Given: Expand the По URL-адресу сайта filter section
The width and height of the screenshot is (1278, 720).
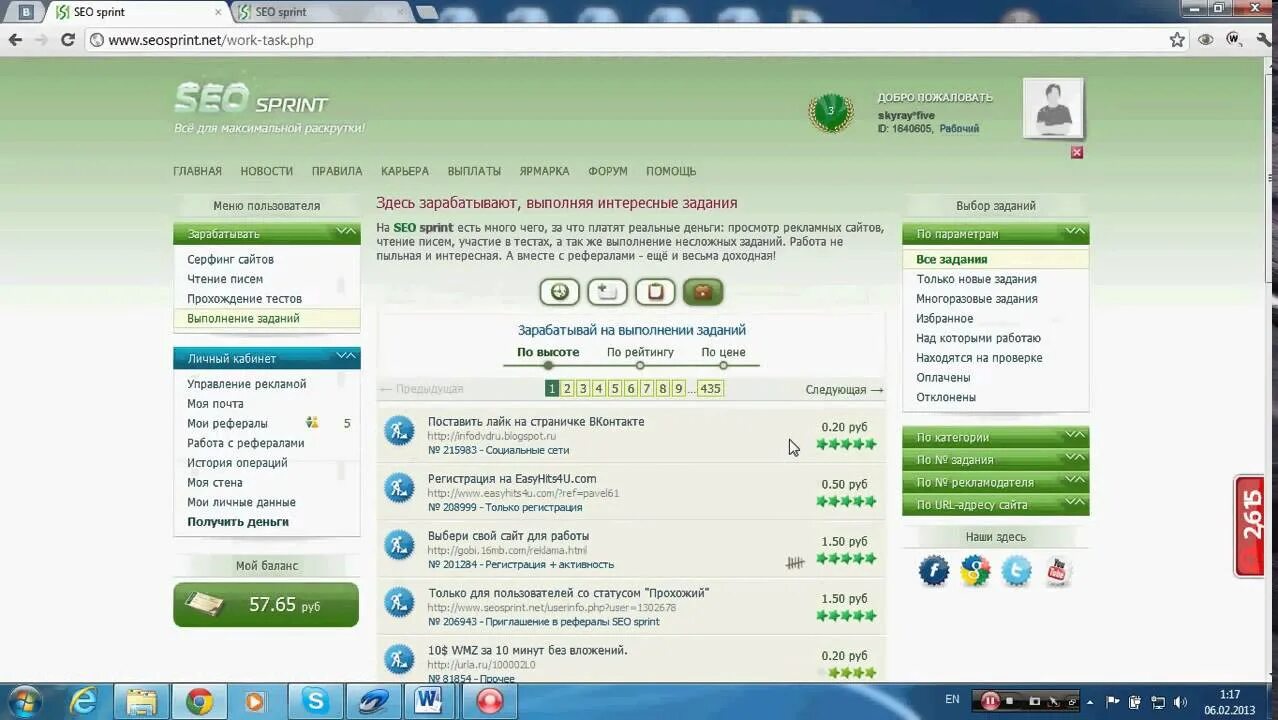Looking at the screenshot, I should pyautogui.click(x=996, y=505).
